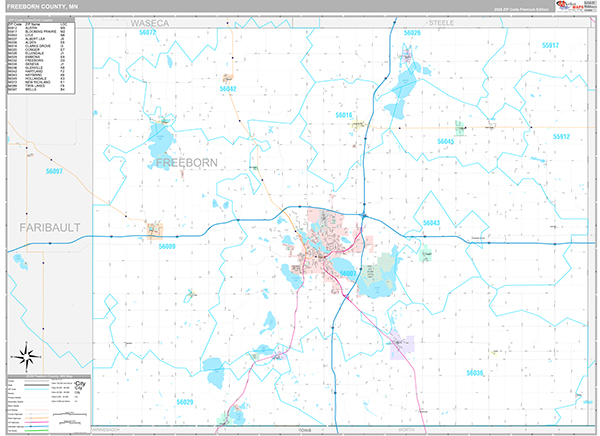Click the green town area near ZIP 56045
The image size is (600, 436).
[461, 127]
